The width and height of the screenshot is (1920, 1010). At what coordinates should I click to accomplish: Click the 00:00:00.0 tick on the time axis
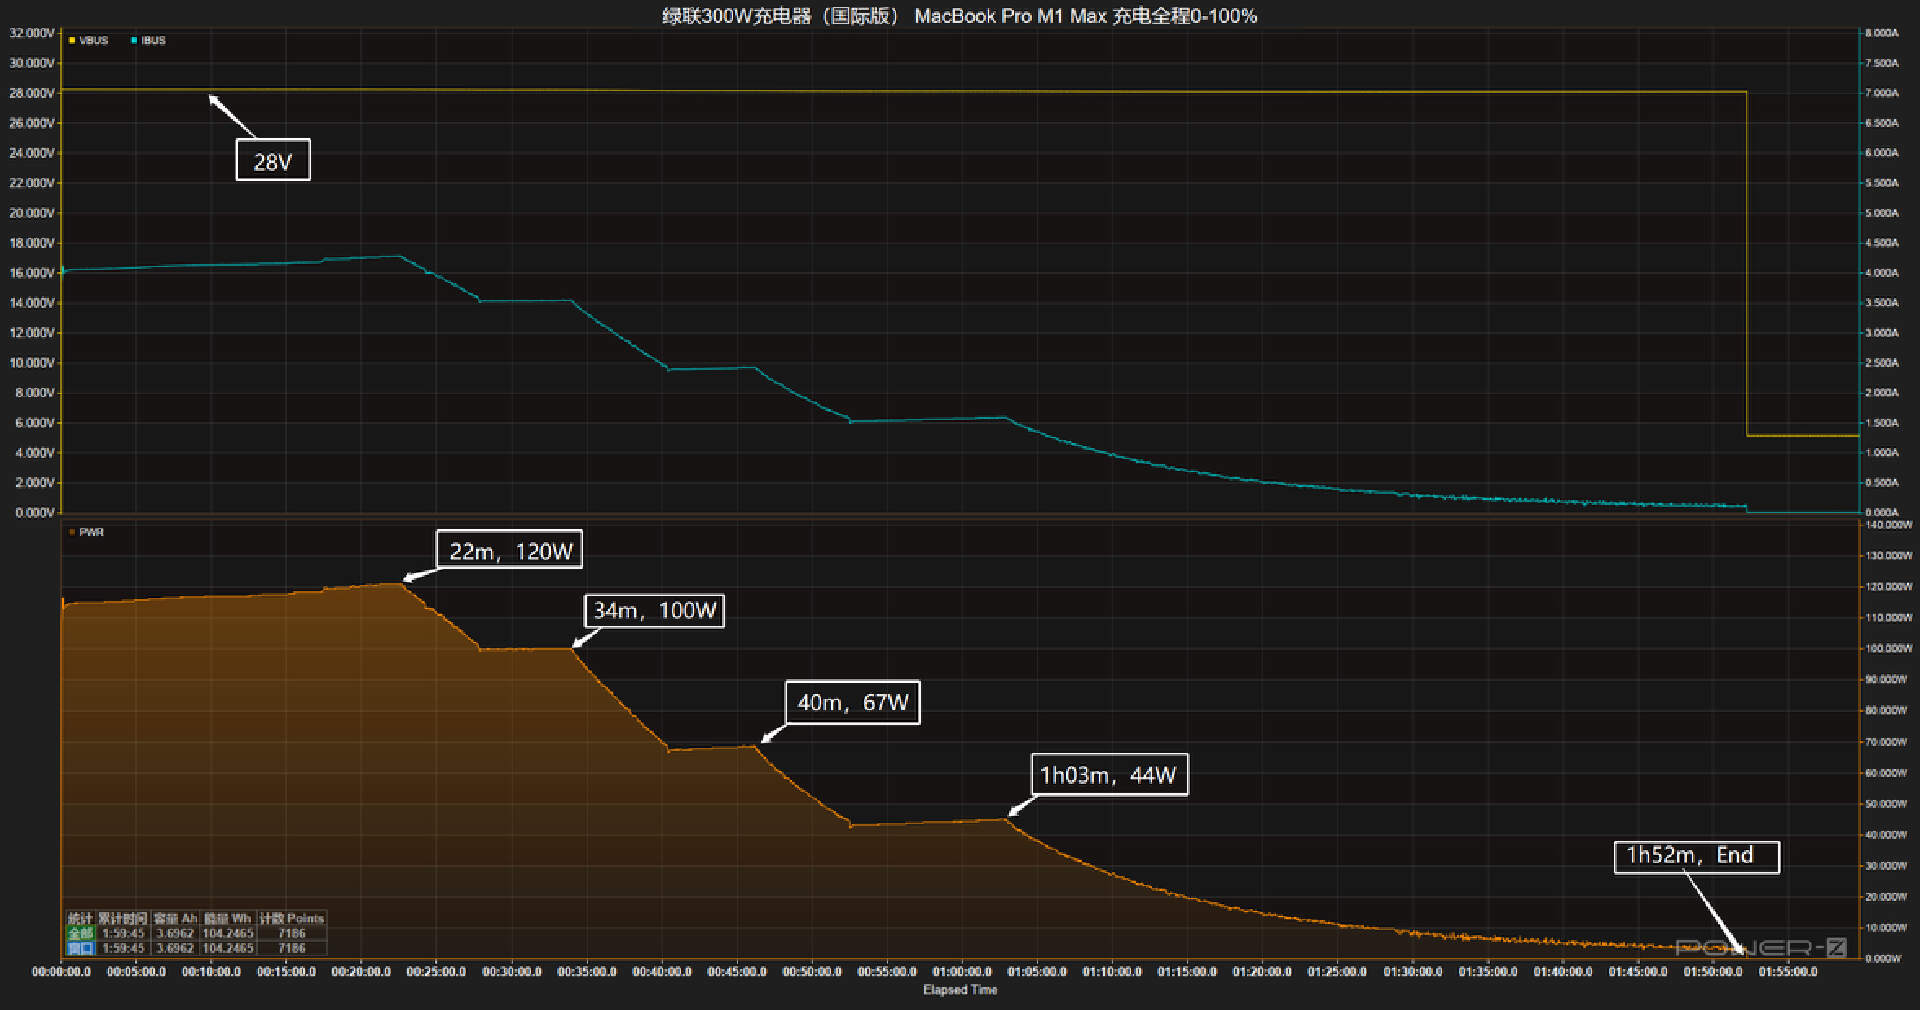pyautogui.click(x=61, y=972)
